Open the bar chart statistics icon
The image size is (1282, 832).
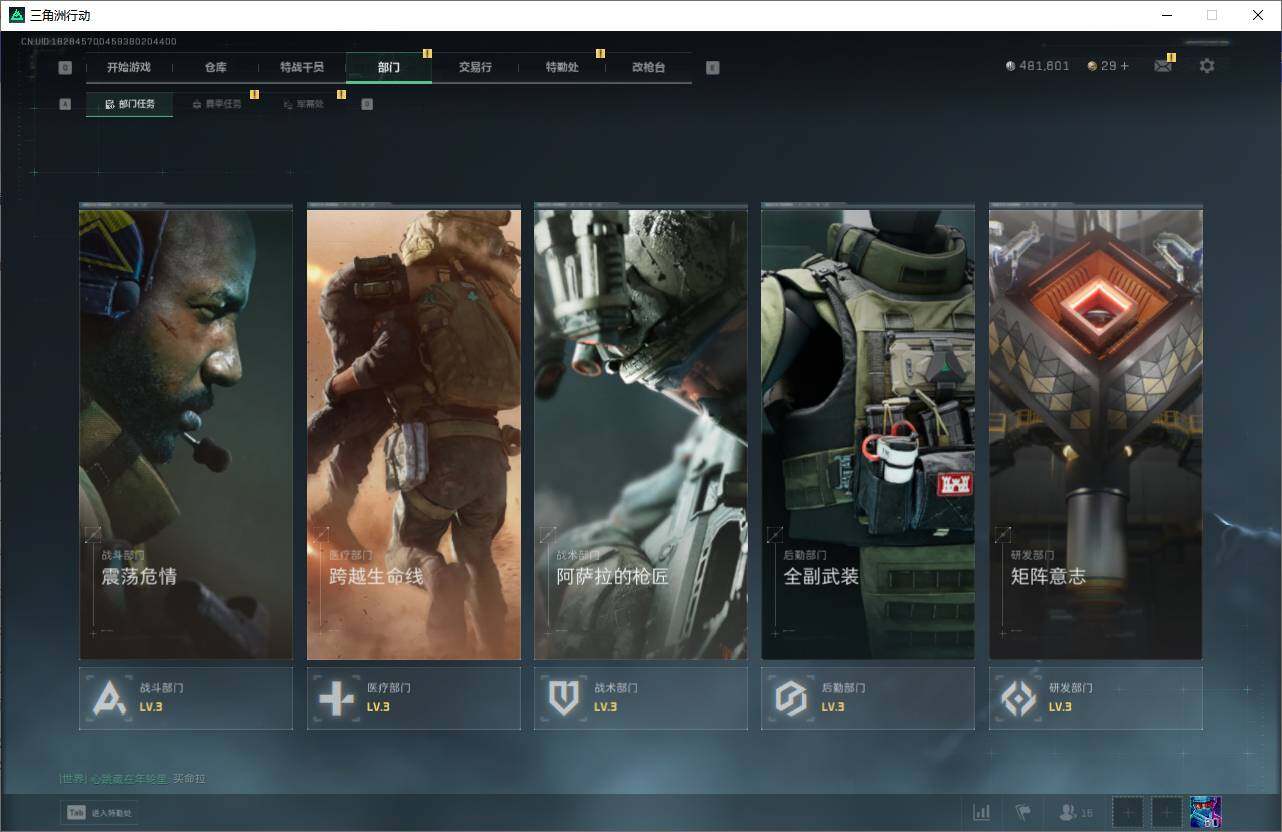coord(982,812)
